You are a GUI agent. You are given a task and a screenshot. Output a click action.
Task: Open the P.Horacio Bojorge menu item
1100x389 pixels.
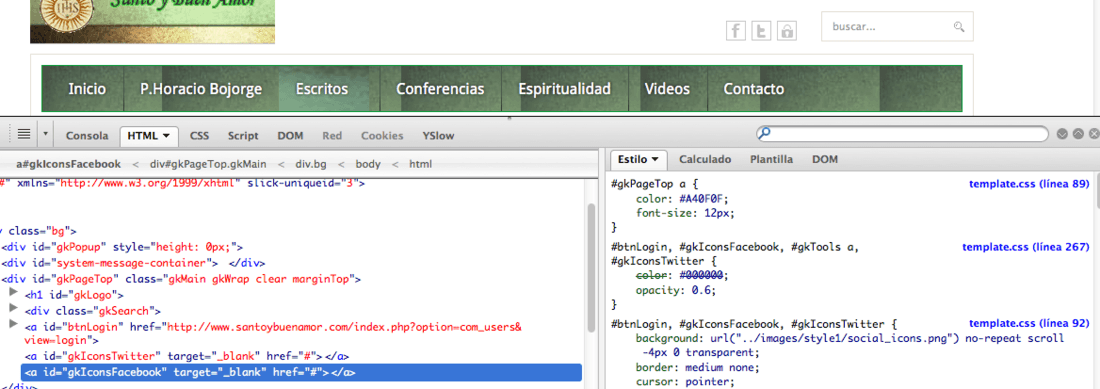pyautogui.click(x=201, y=89)
